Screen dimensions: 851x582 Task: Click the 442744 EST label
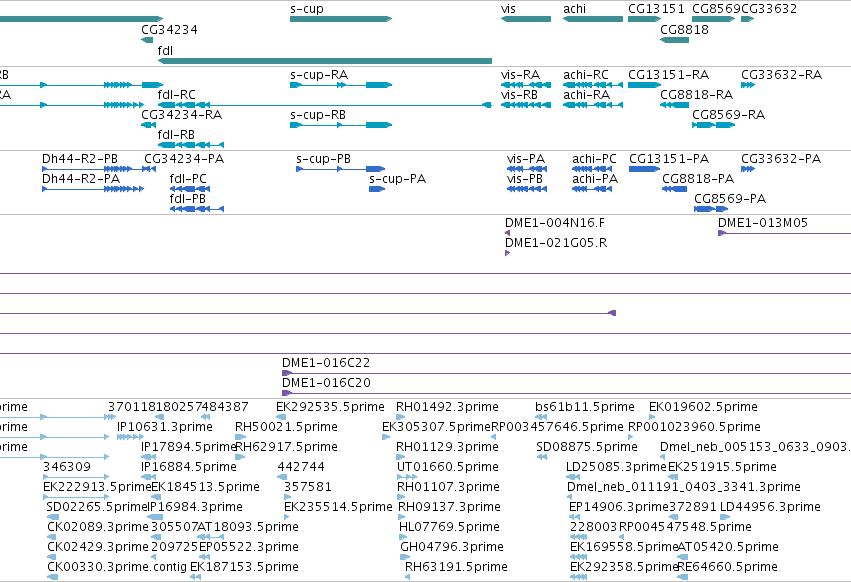click(301, 467)
